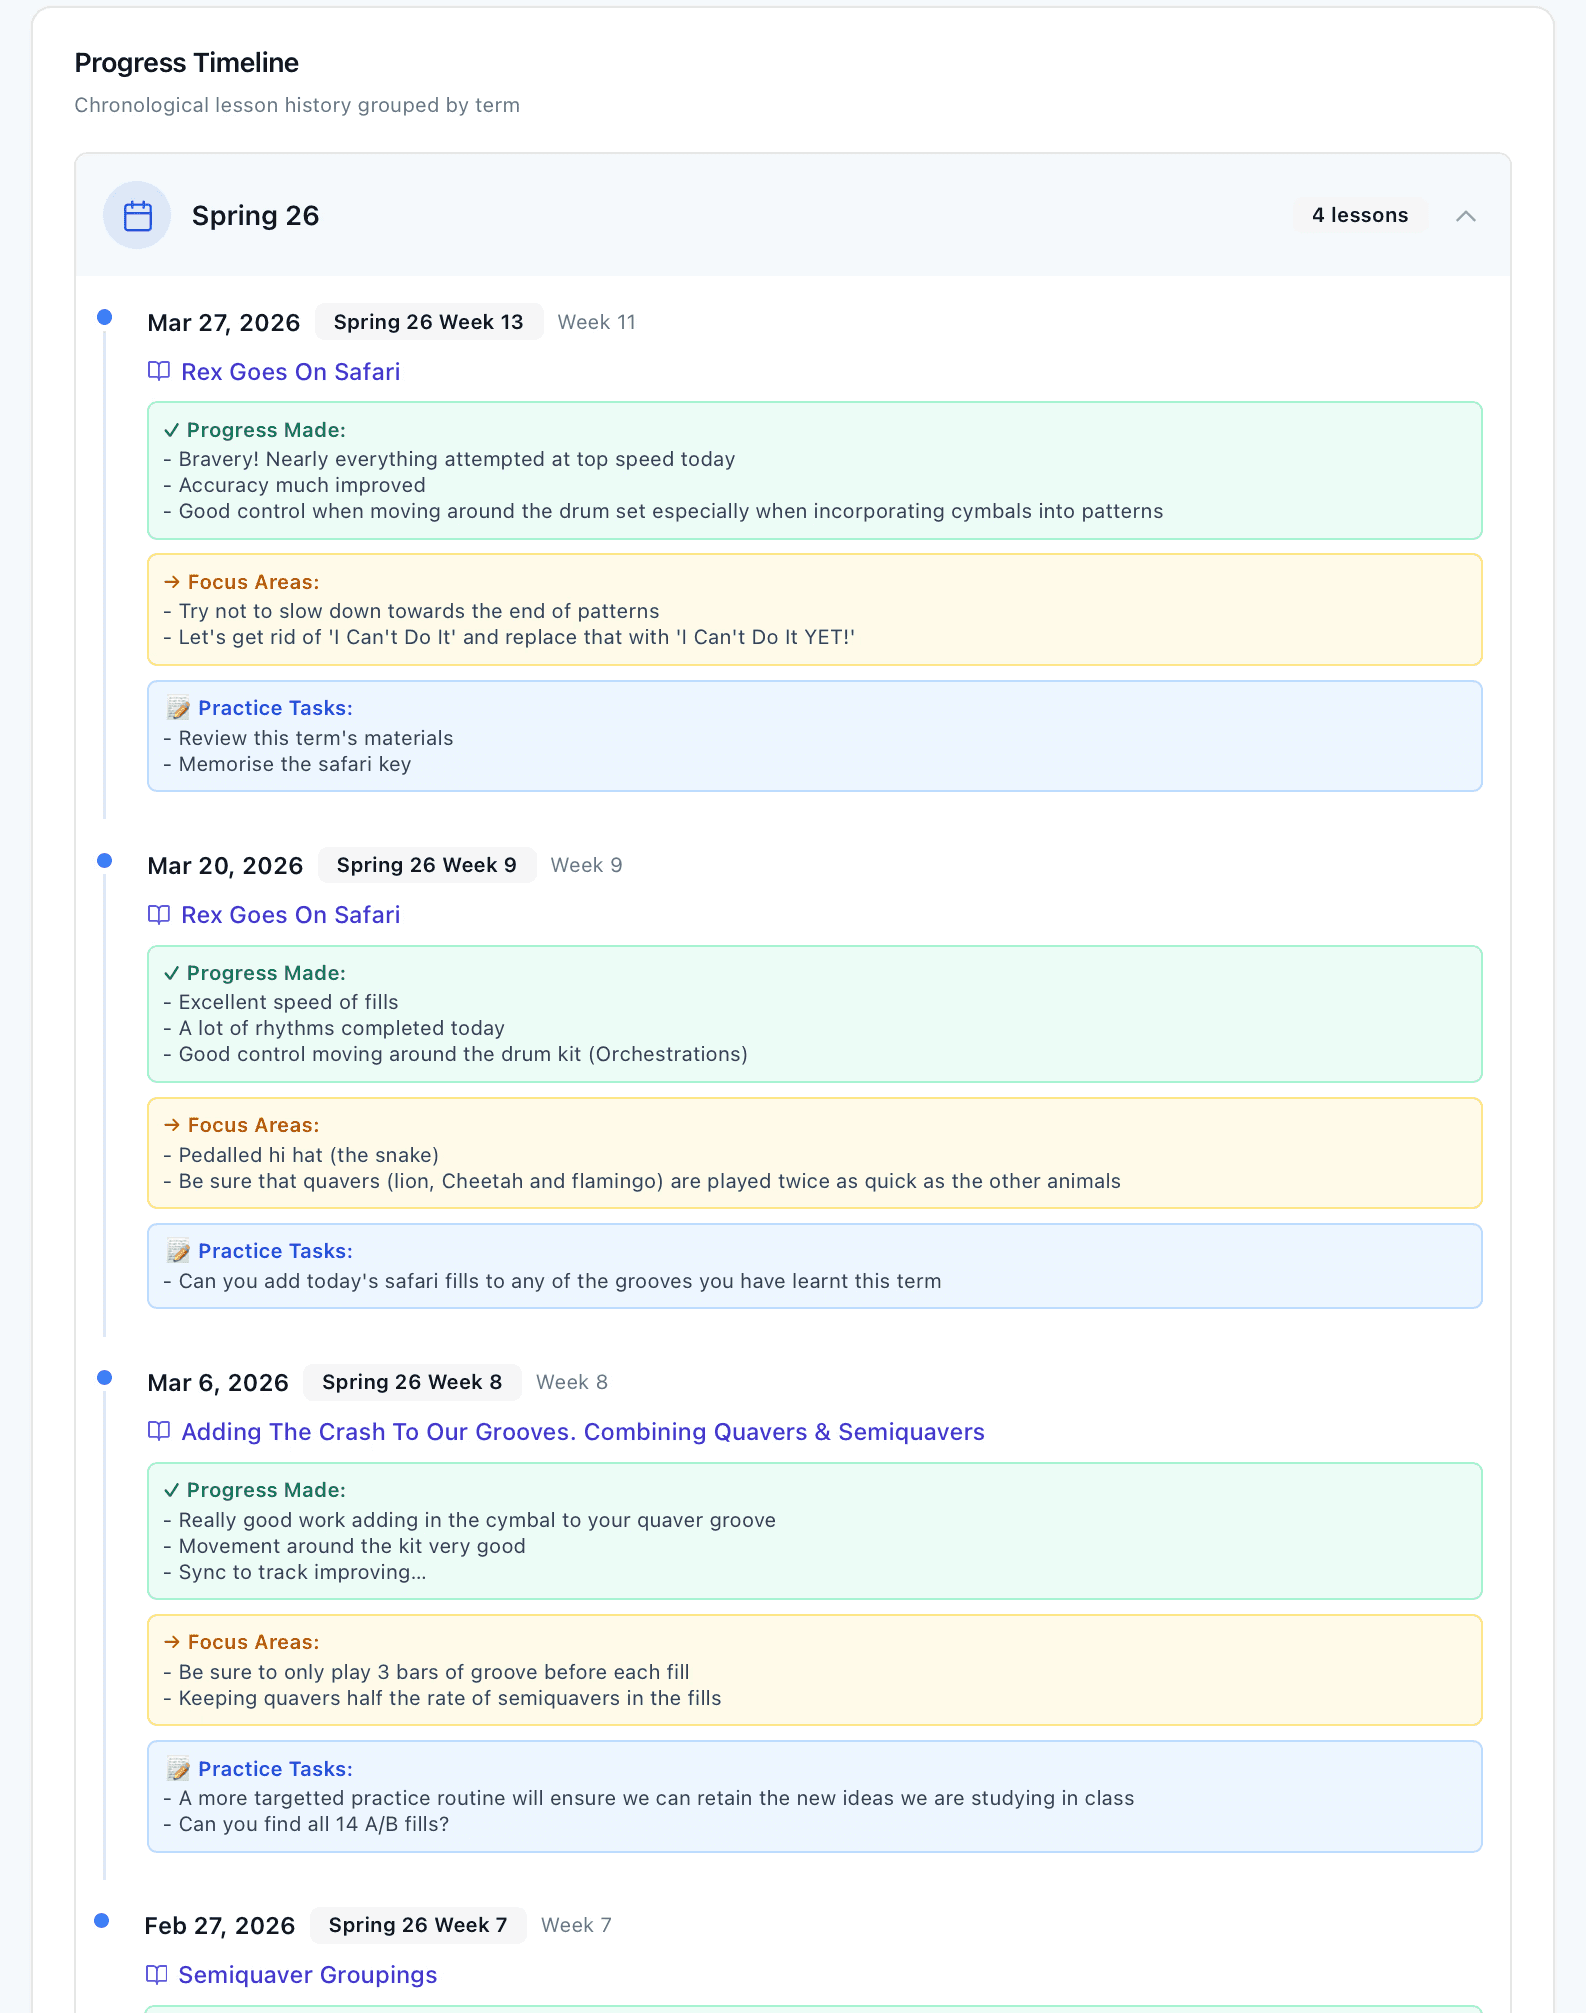1586x2013 pixels.
Task: Click the gray 'Week 9' label
Action: 587,865
